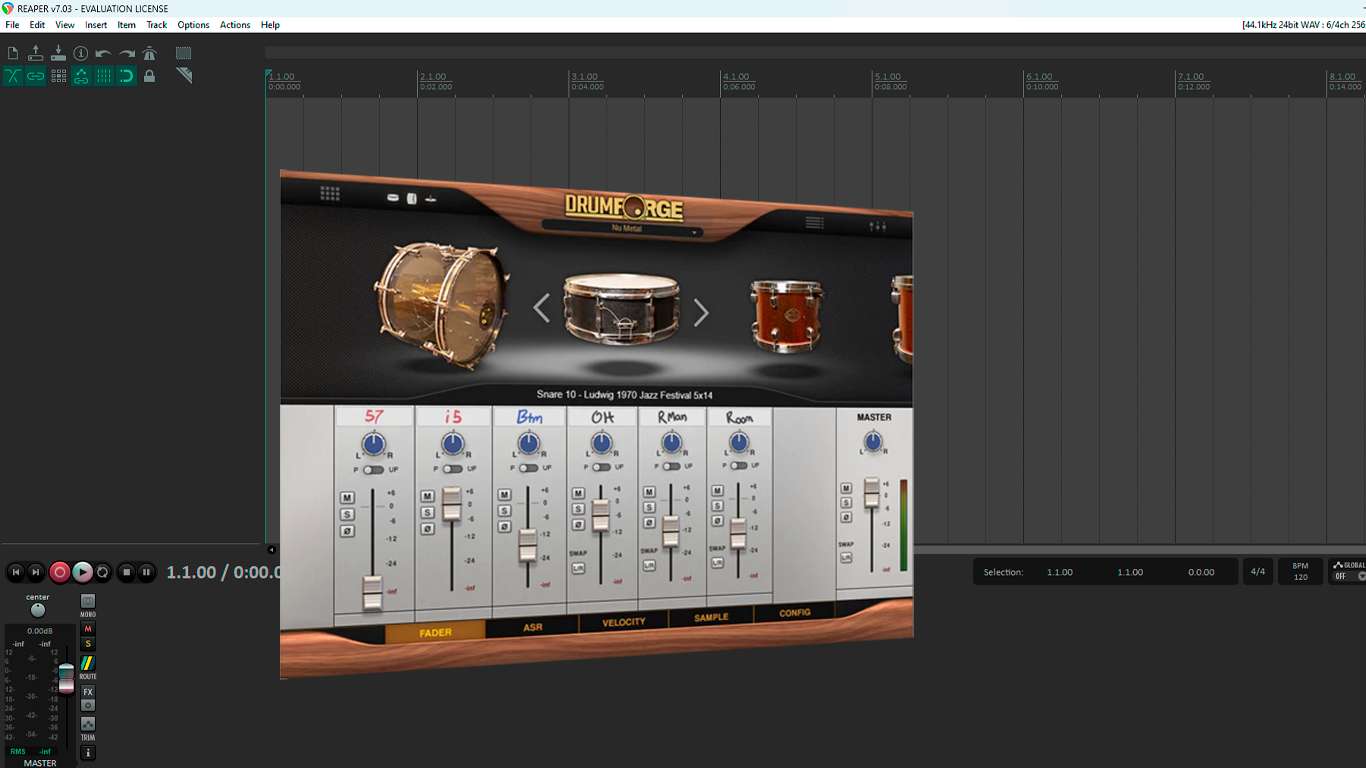Click the Undo arrow in the toolbar
Screen dimensions: 1366x768
click(104, 53)
